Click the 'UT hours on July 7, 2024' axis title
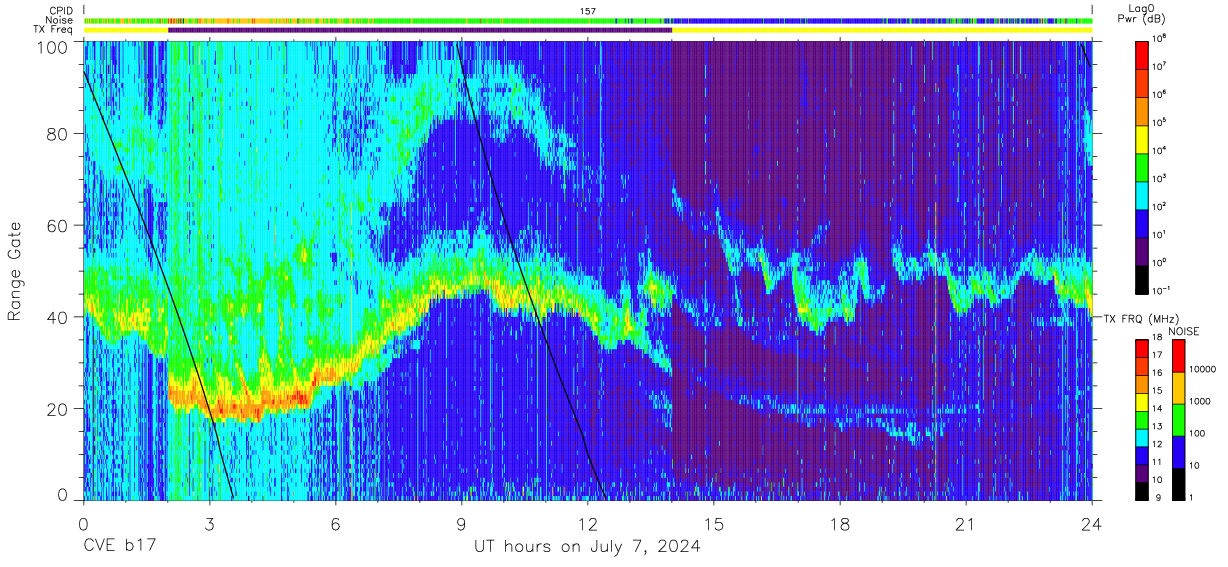 pyautogui.click(x=586, y=548)
